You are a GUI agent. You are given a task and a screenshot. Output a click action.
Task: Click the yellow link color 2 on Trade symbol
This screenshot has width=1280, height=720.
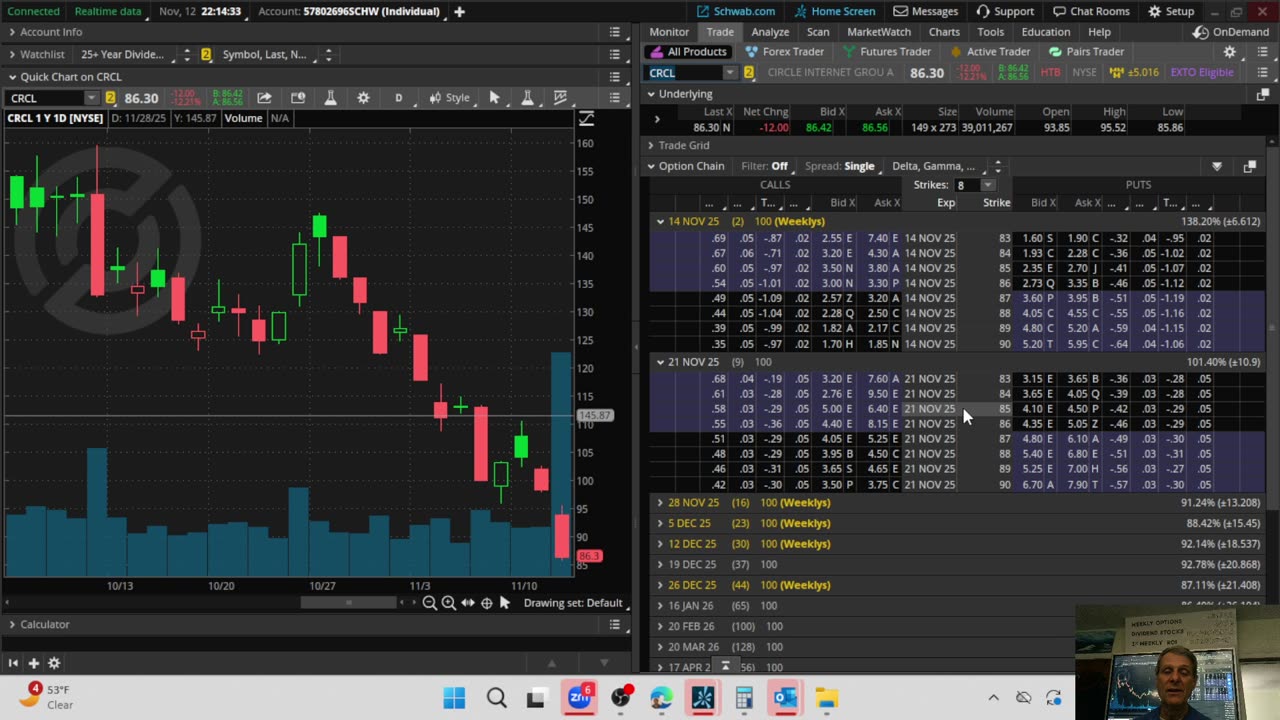pos(748,73)
